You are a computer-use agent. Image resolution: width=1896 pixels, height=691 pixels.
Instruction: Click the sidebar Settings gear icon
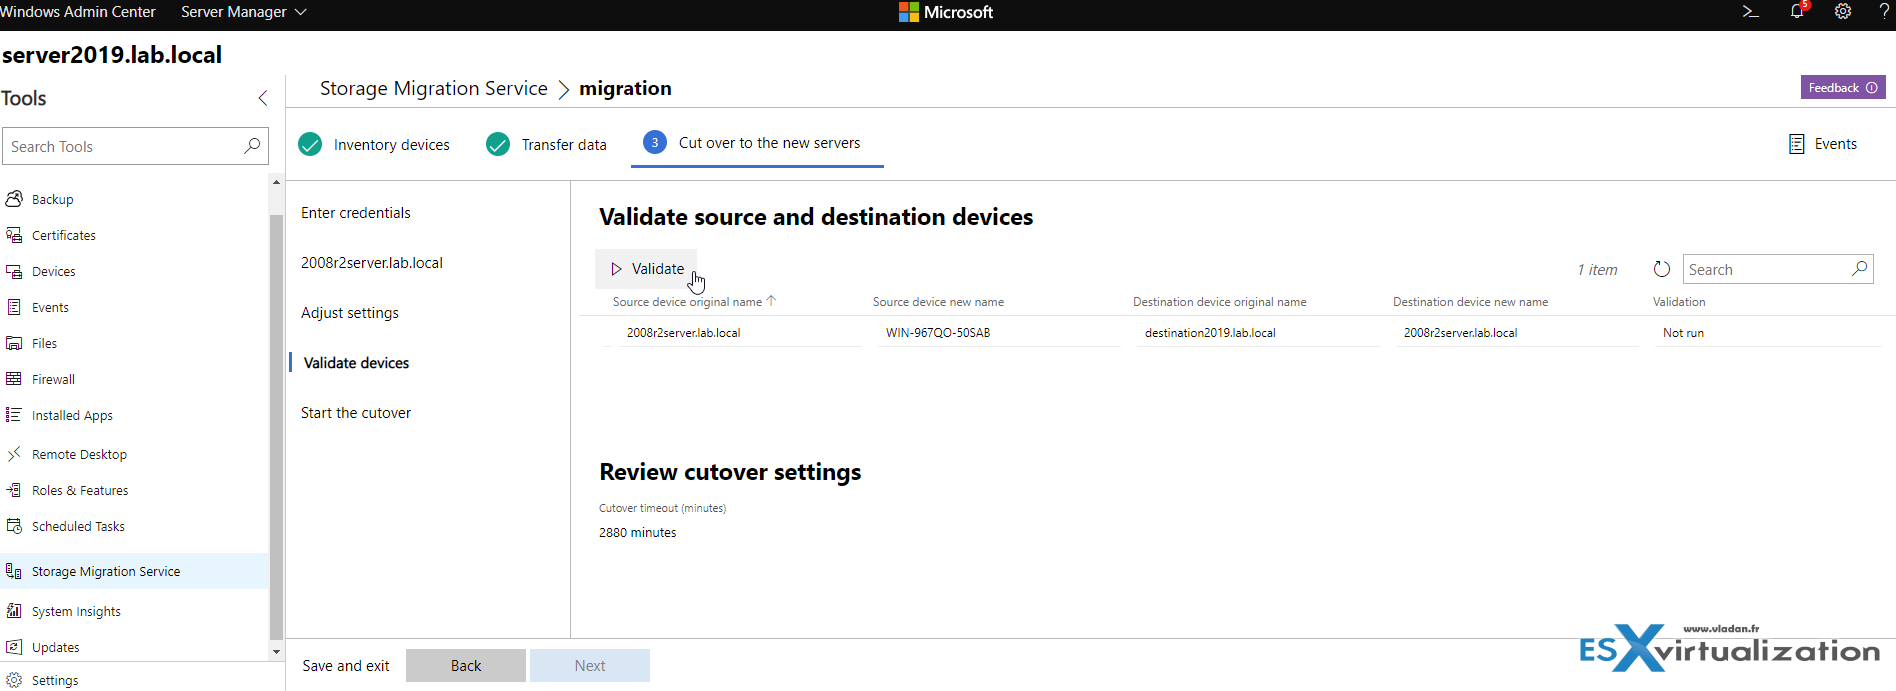14,680
